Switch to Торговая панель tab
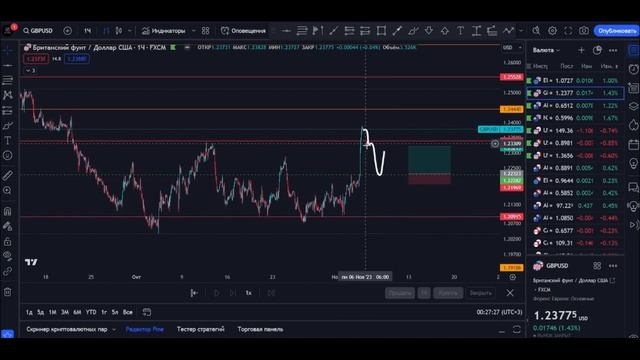 point(260,329)
